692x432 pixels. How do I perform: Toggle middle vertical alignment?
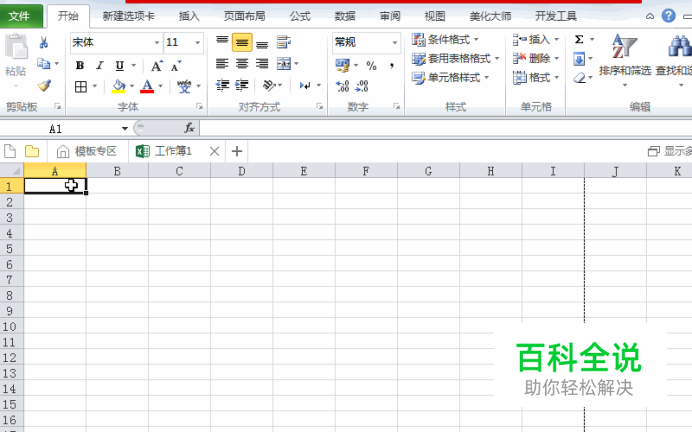pos(242,42)
